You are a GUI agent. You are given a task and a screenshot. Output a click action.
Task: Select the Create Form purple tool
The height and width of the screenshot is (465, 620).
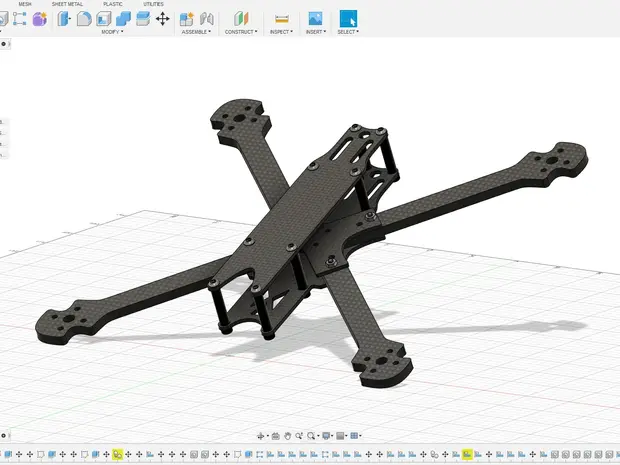point(40,19)
